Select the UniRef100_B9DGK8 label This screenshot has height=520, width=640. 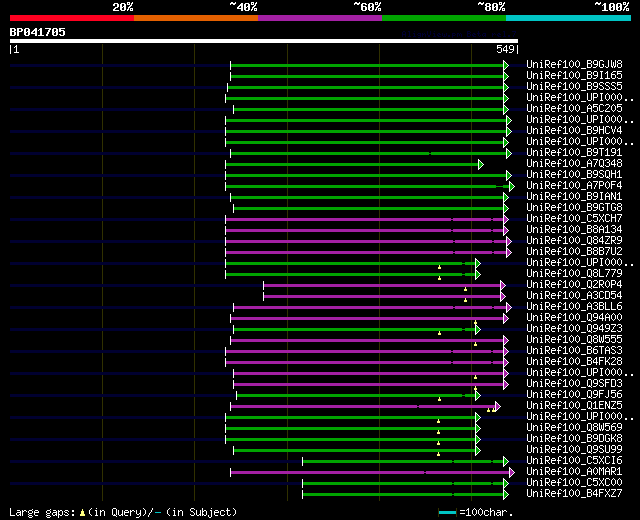coord(574,438)
